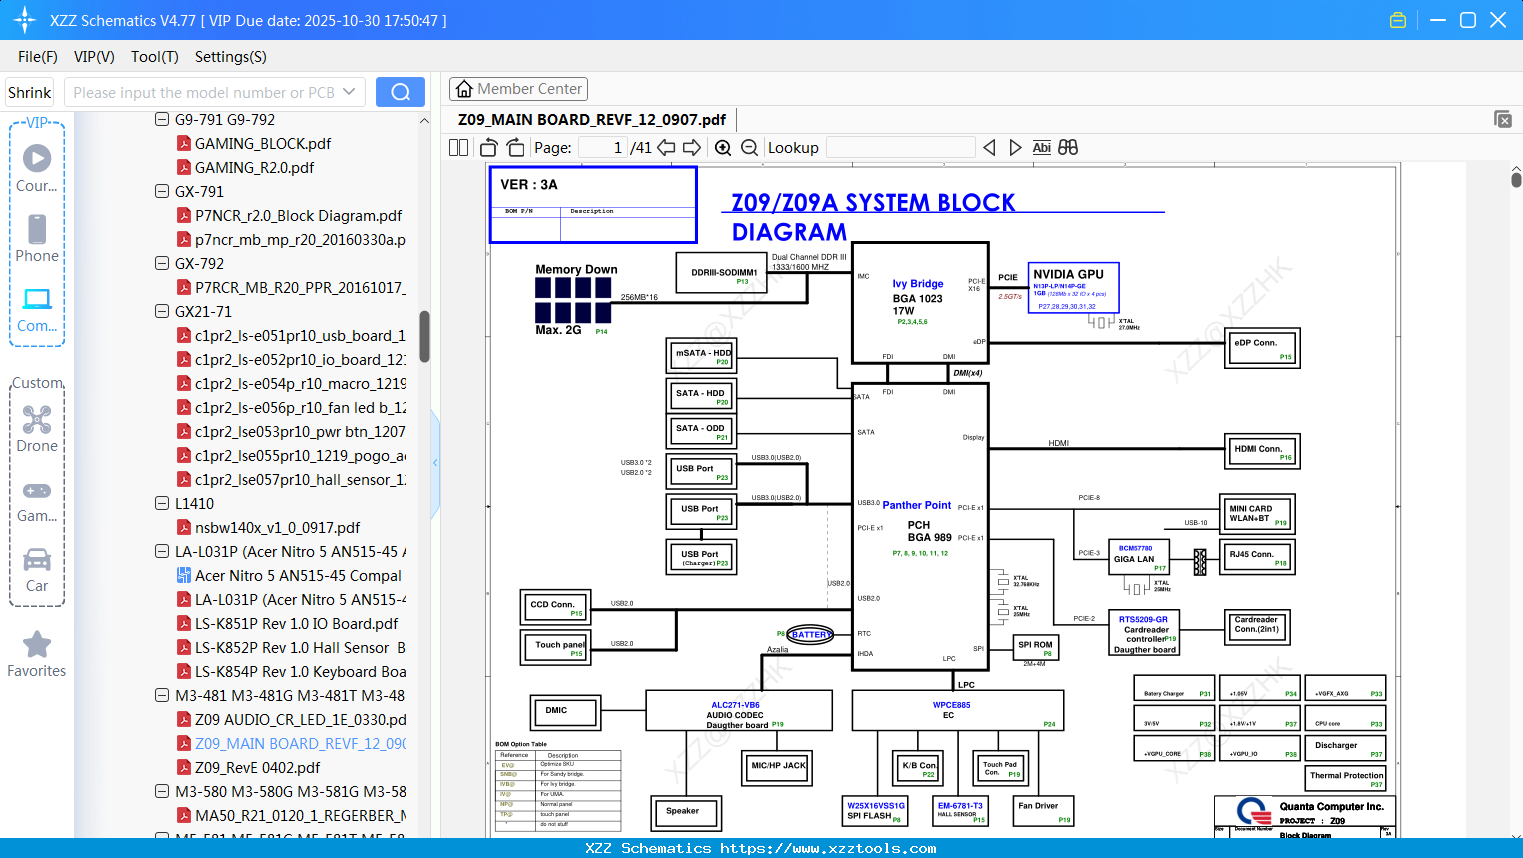1523x858 pixels.
Task: Click the PDF viewer vertical scrollbar thumb
Action: [1516, 180]
